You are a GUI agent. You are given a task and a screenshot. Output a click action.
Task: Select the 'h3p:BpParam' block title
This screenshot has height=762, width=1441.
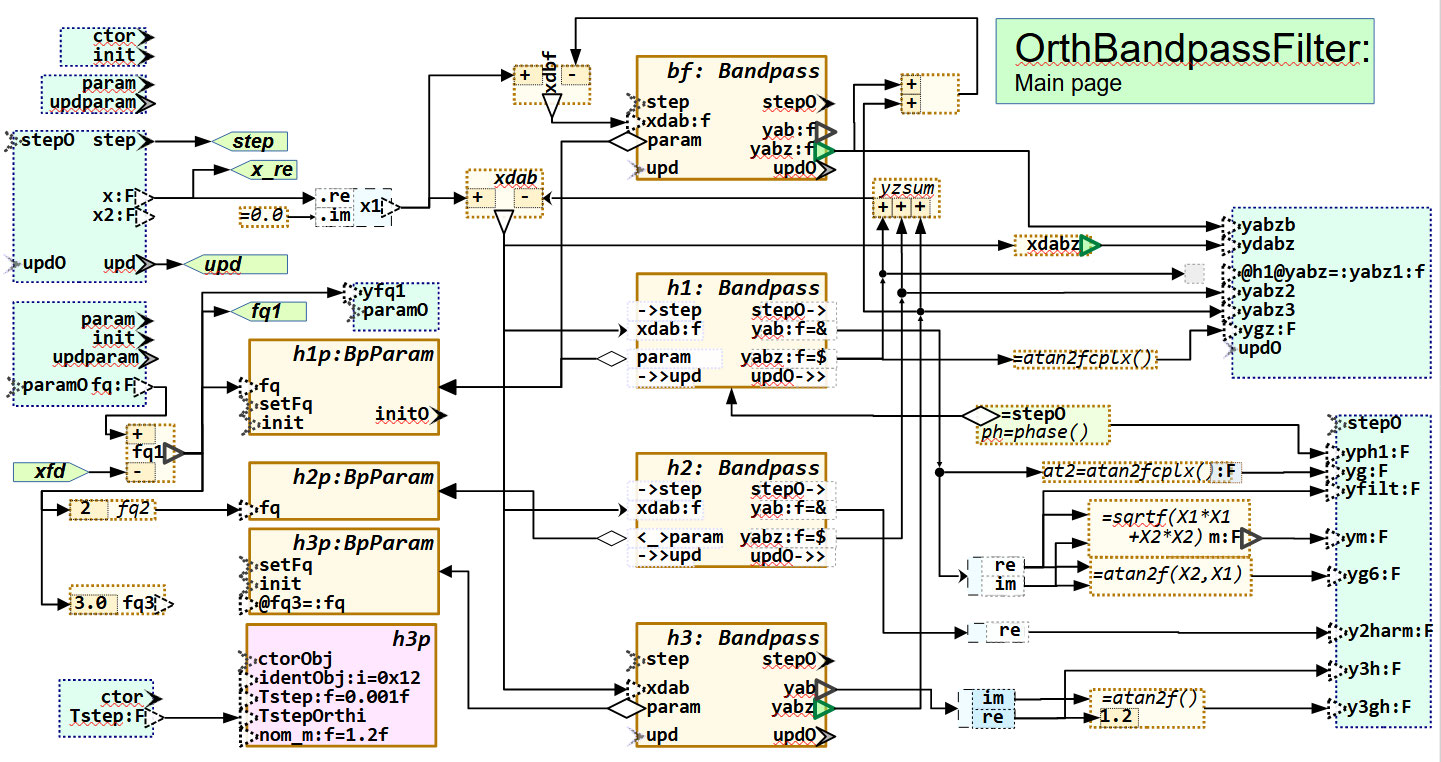(x=364, y=543)
